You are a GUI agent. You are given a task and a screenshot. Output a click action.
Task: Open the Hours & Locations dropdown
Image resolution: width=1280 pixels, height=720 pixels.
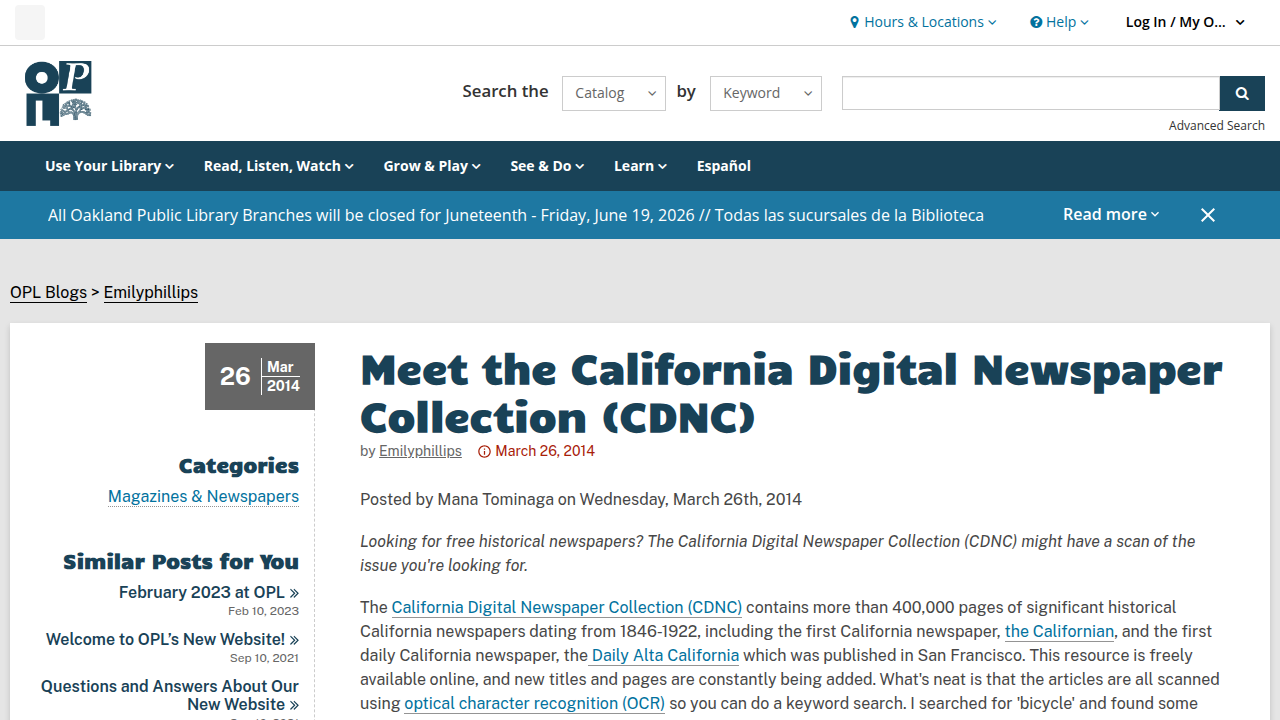pyautogui.click(x=923, y=22)
